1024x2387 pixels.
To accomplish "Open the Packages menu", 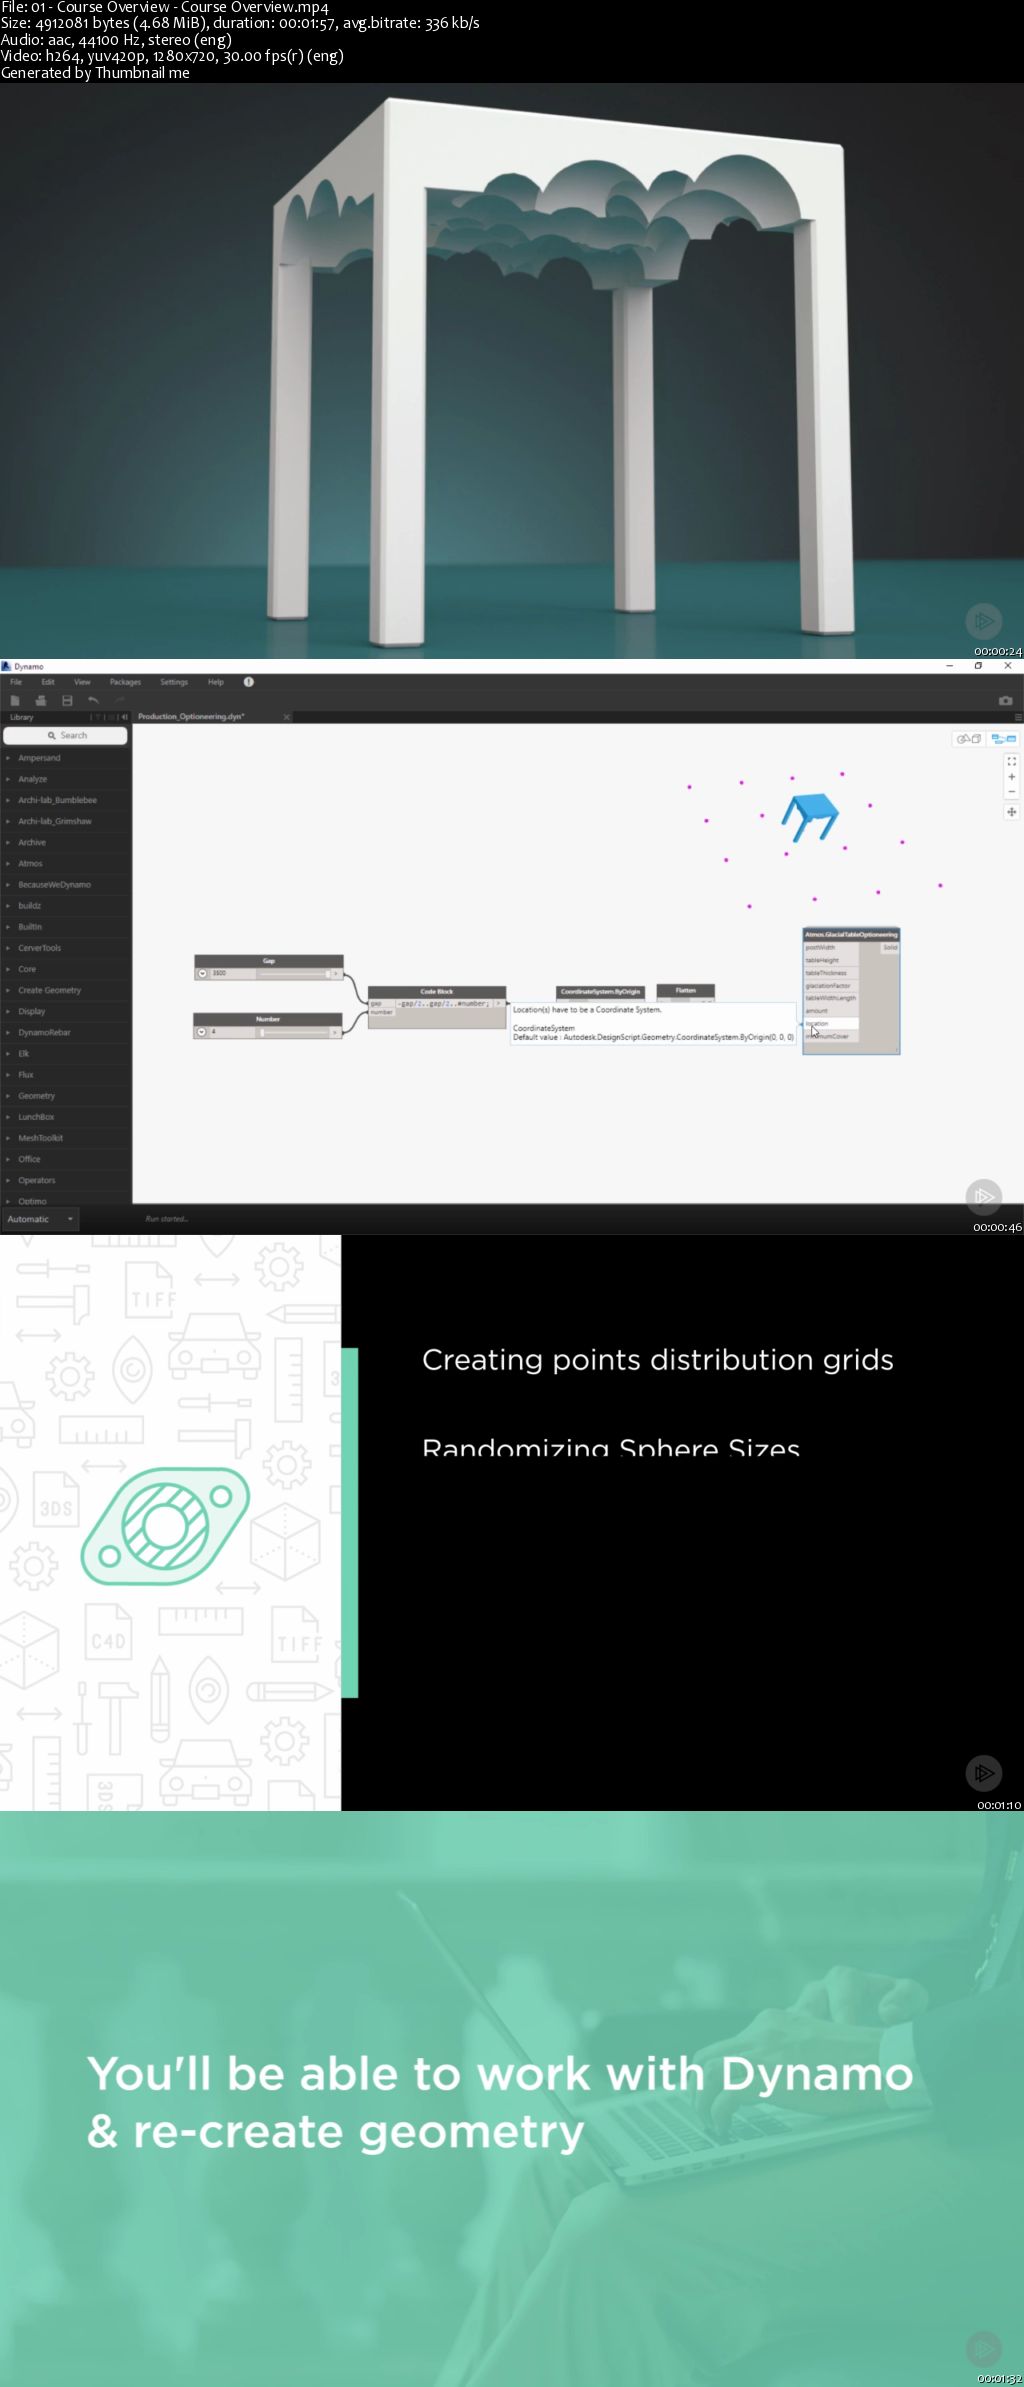I will pos(125,682).
